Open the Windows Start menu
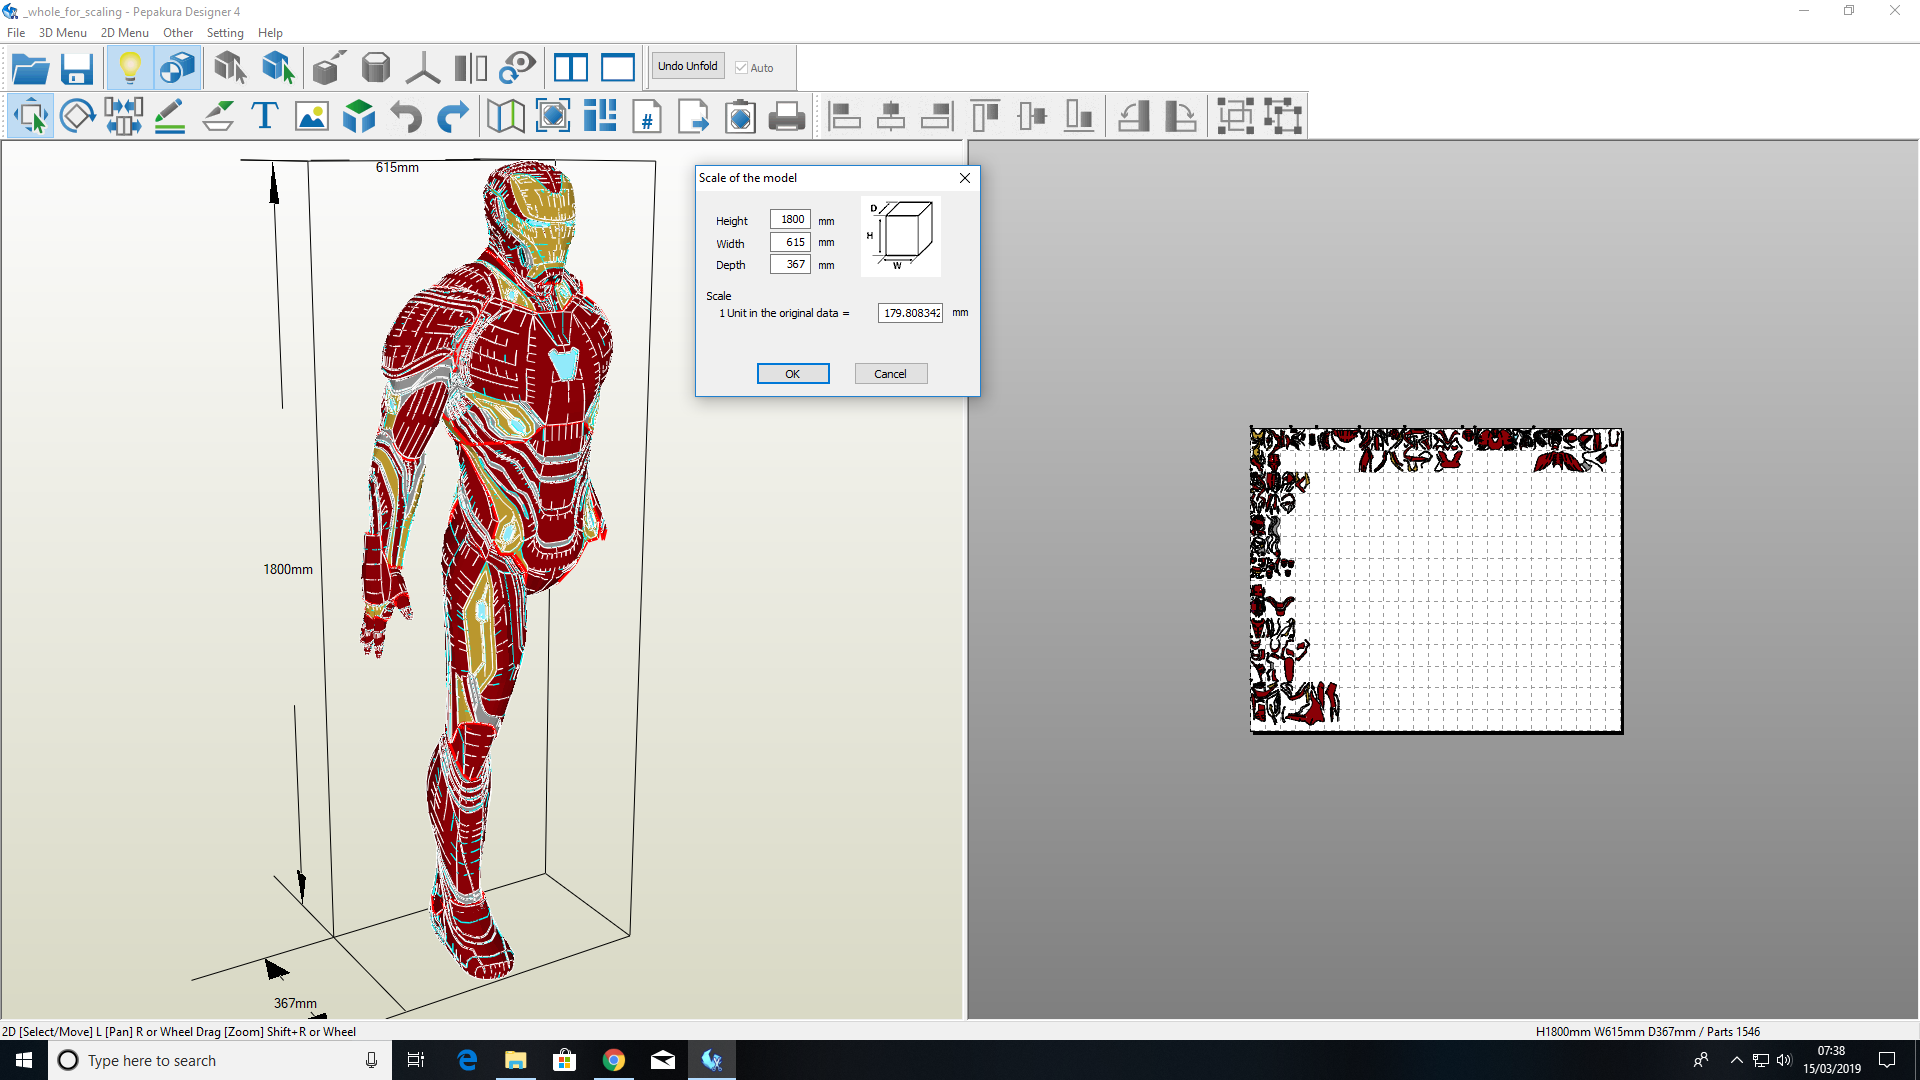The width and height of the screenshot is (1920, 1080). 24,1060
